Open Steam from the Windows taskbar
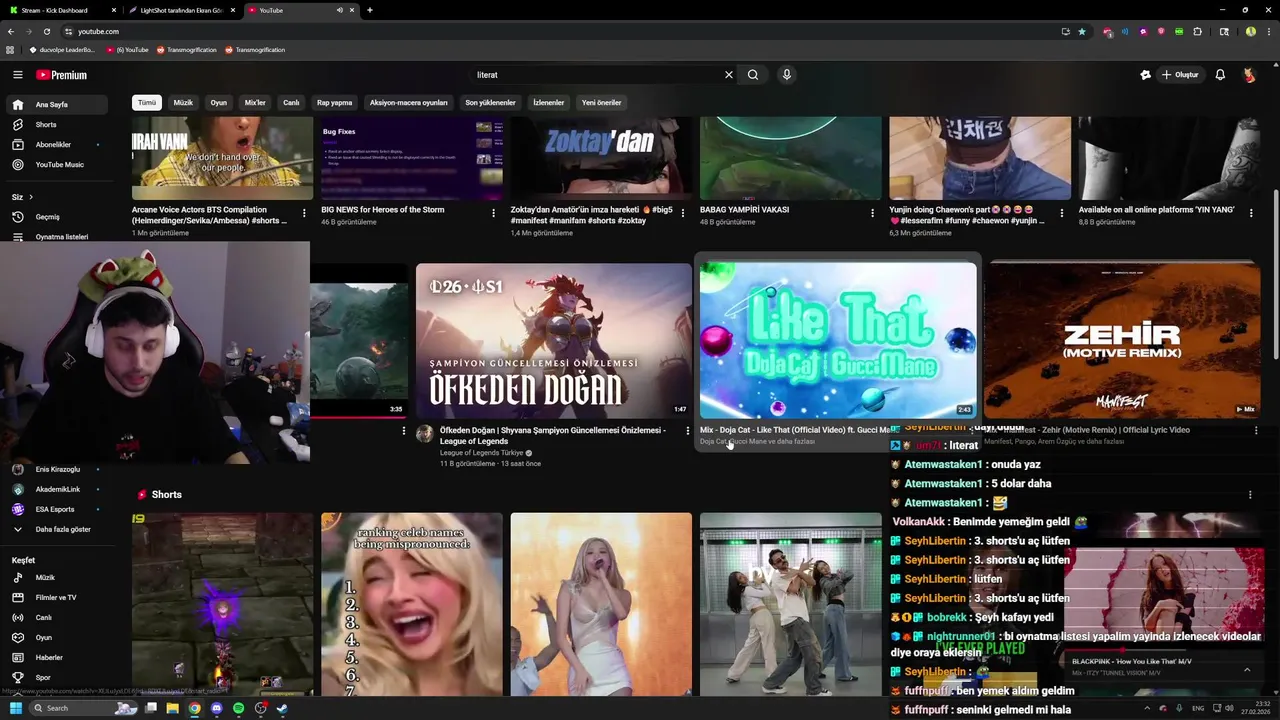Image resolution: width=1280 pixels, height=720 pixels. tap(282, 708)
